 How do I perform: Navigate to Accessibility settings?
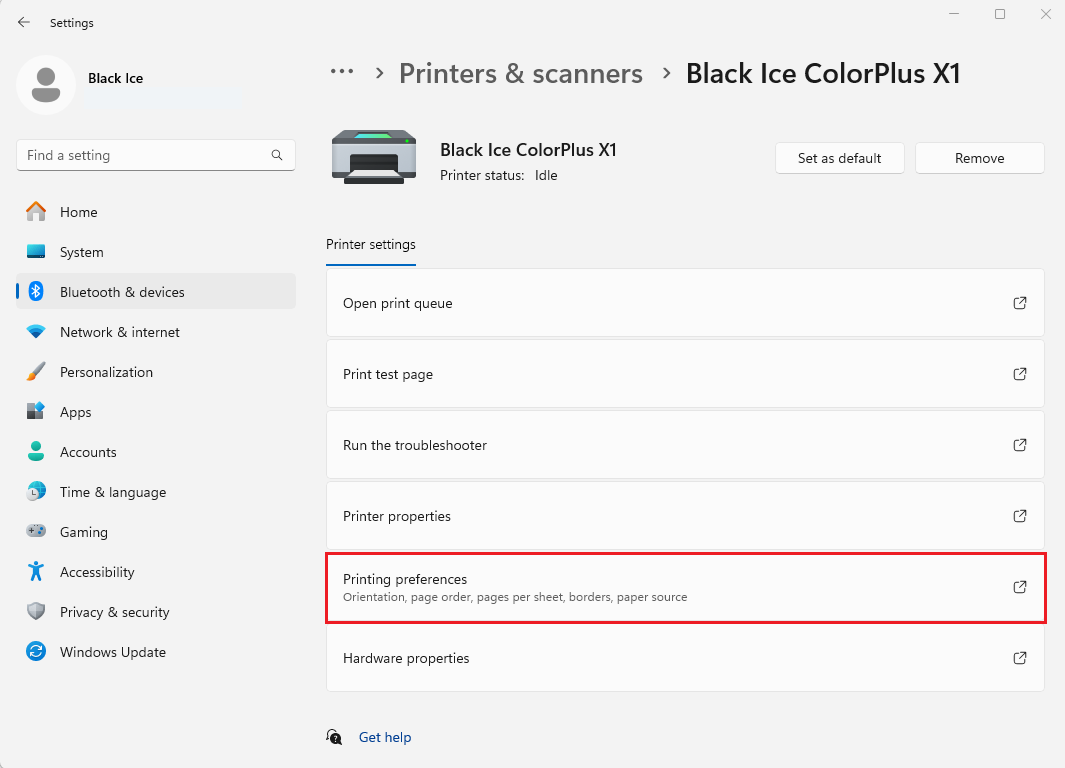96,572
